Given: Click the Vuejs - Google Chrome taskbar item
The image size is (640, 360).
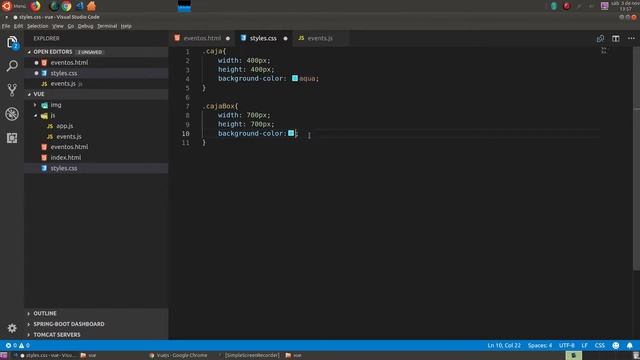Looking at the screenshot, I should click(x=178, y=356).
